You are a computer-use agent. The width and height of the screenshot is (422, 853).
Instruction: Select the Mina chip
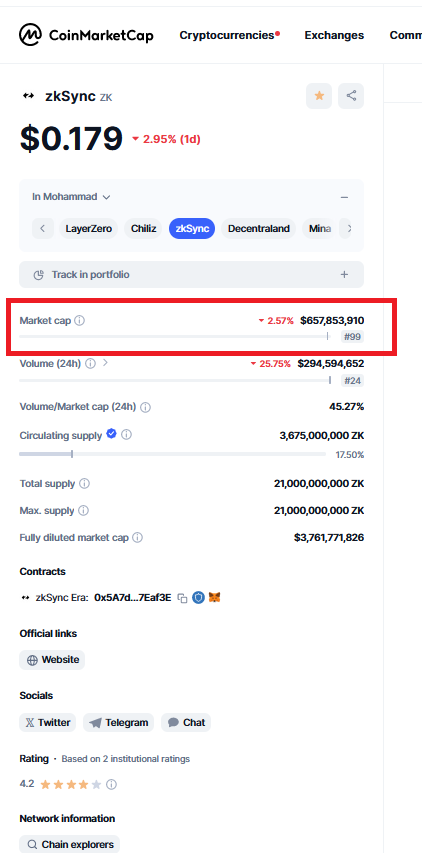(x=320, y=228)
